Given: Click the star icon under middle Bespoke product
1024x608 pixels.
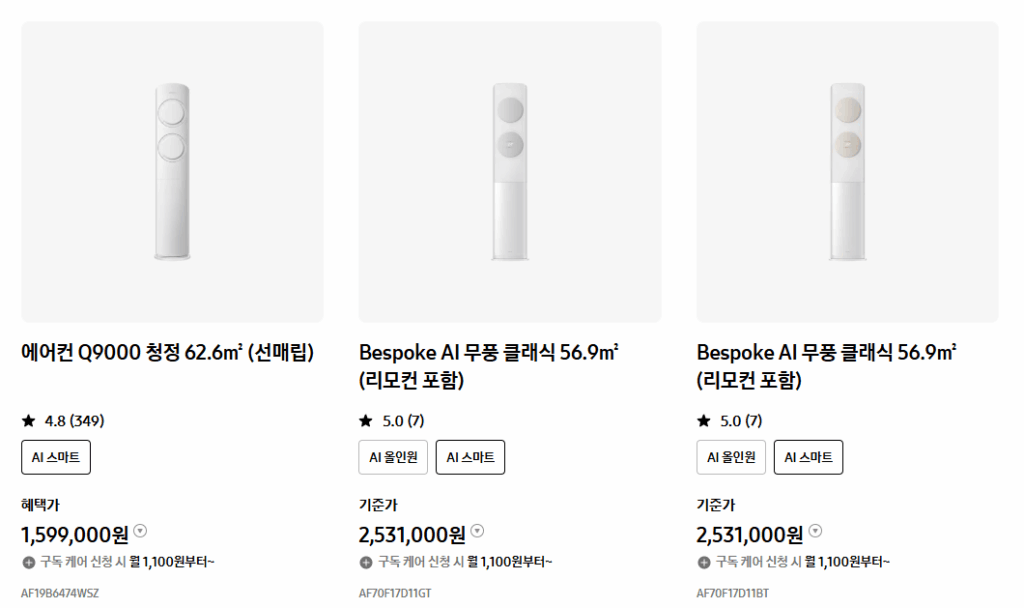Looking at the screenshot, I should coord(364,421).
